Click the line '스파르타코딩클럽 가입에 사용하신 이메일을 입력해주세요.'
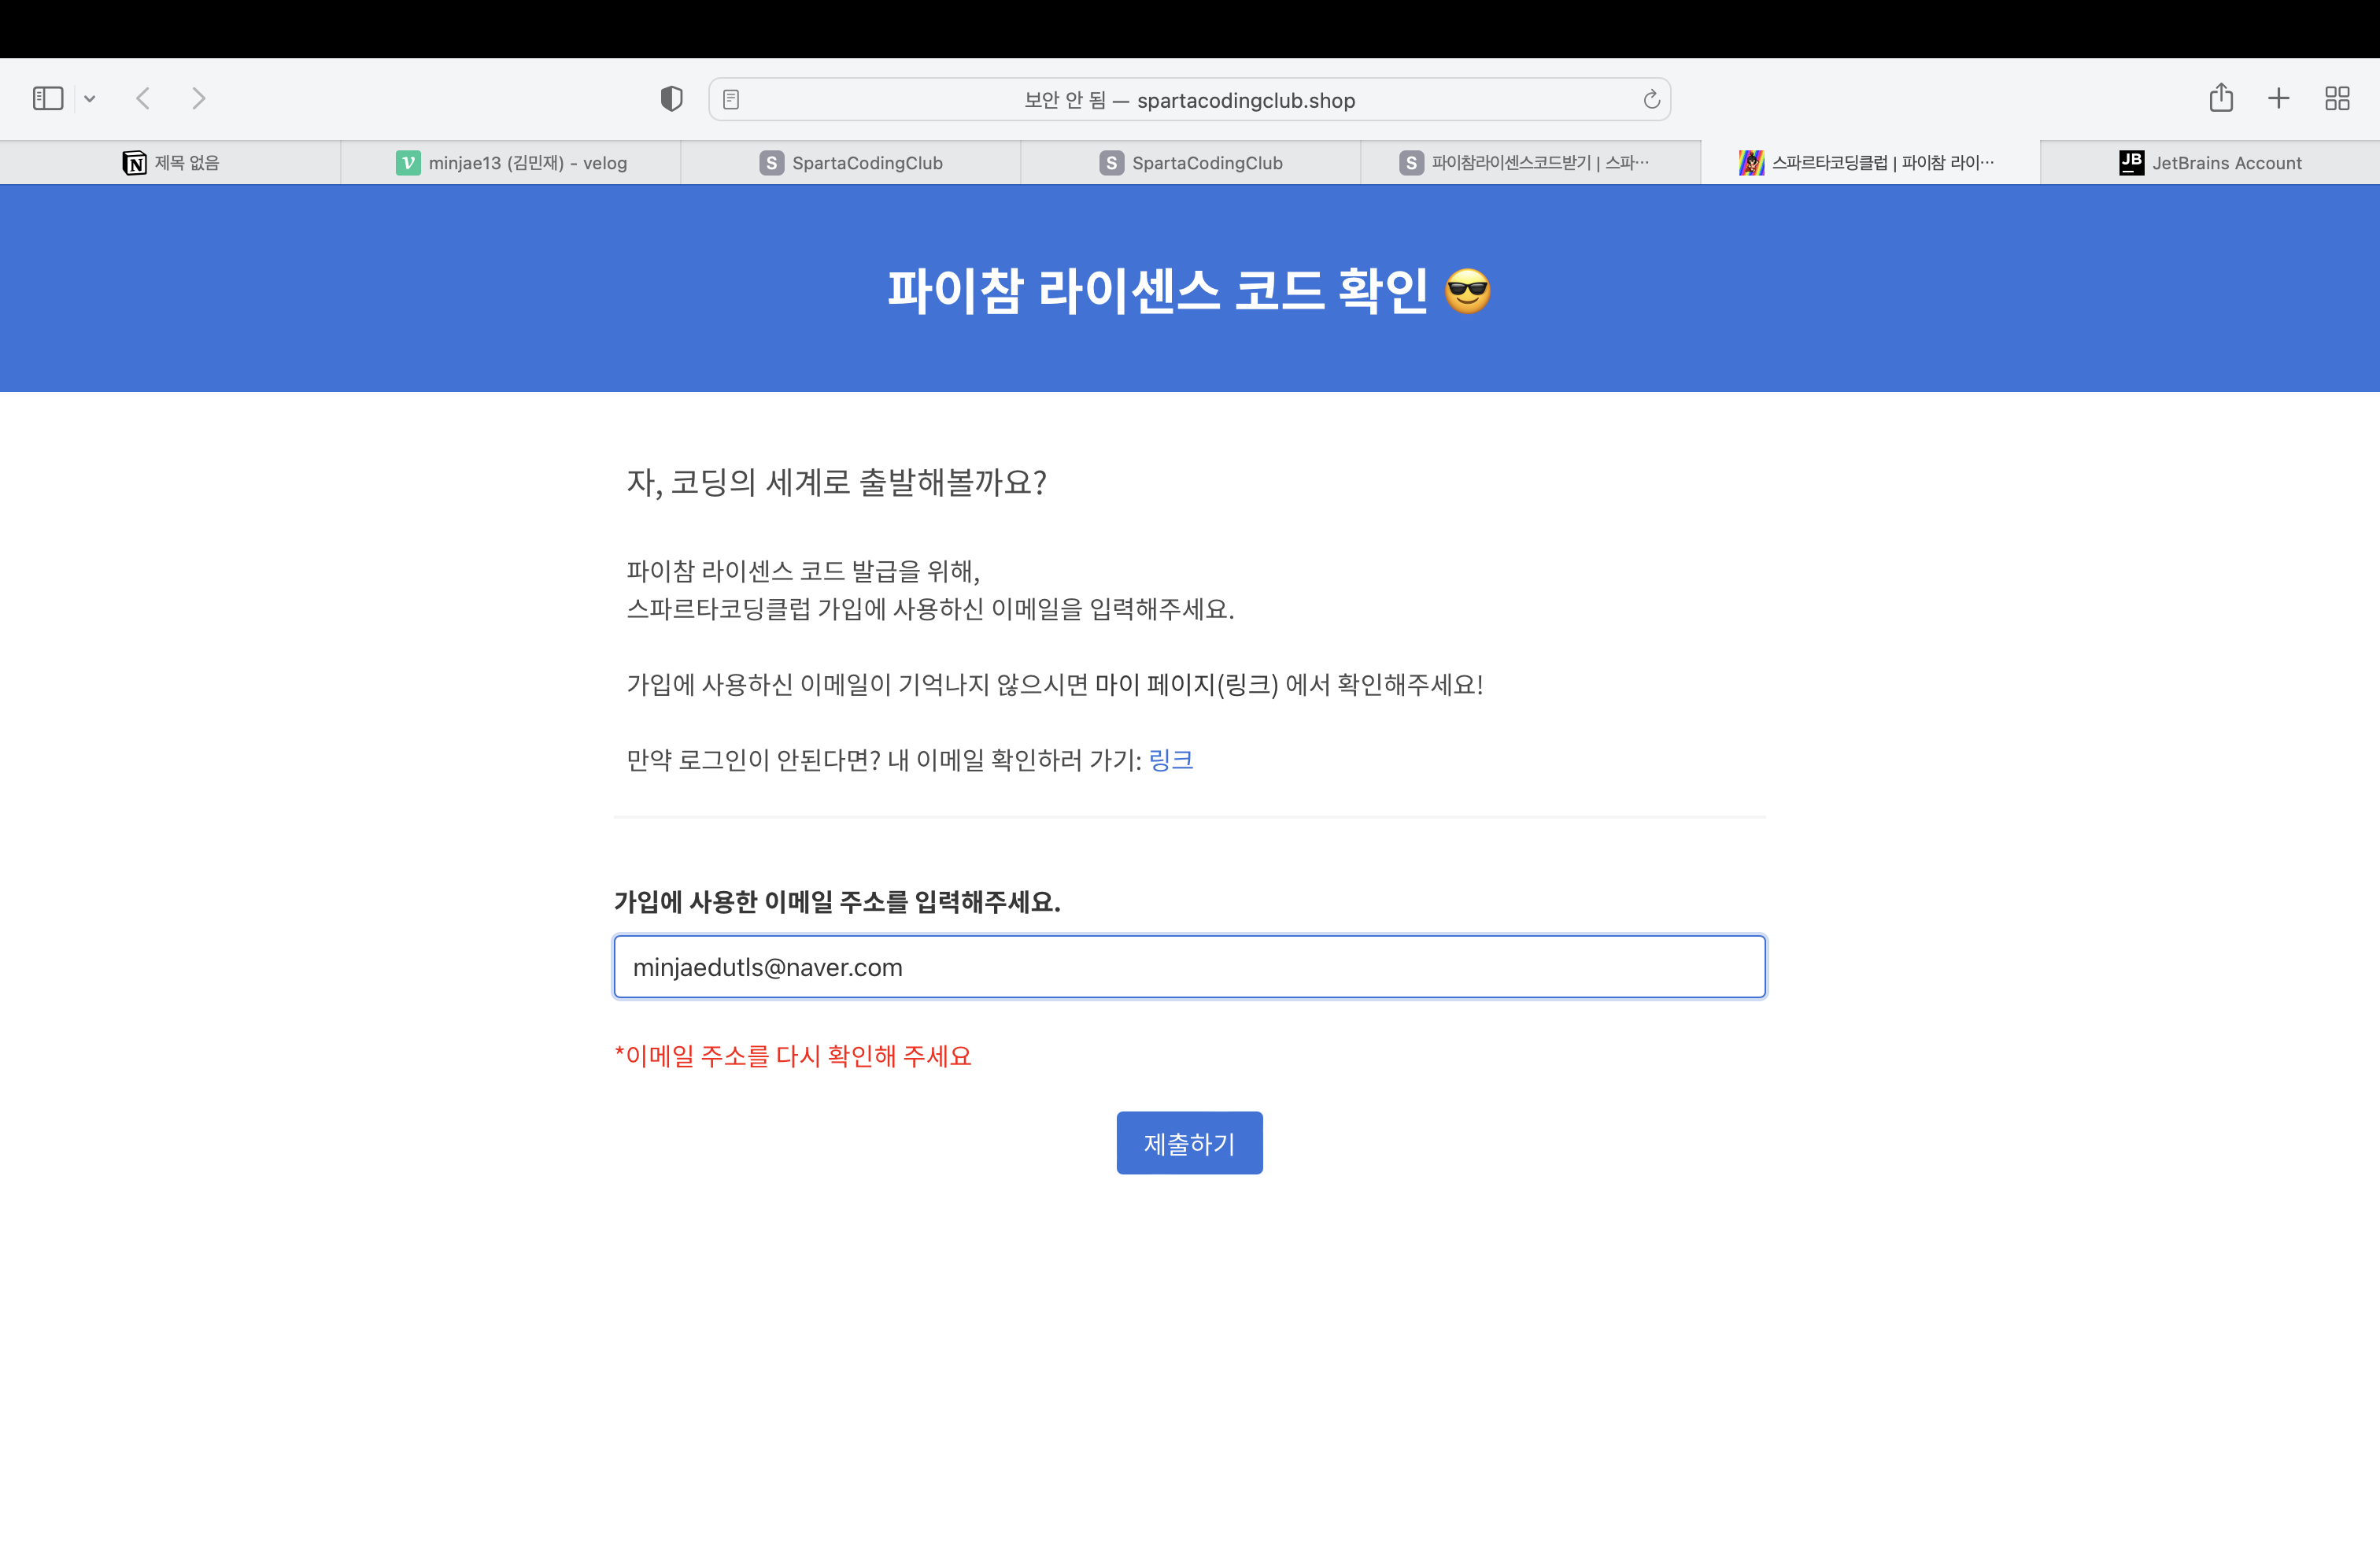 tap(930, 609)
